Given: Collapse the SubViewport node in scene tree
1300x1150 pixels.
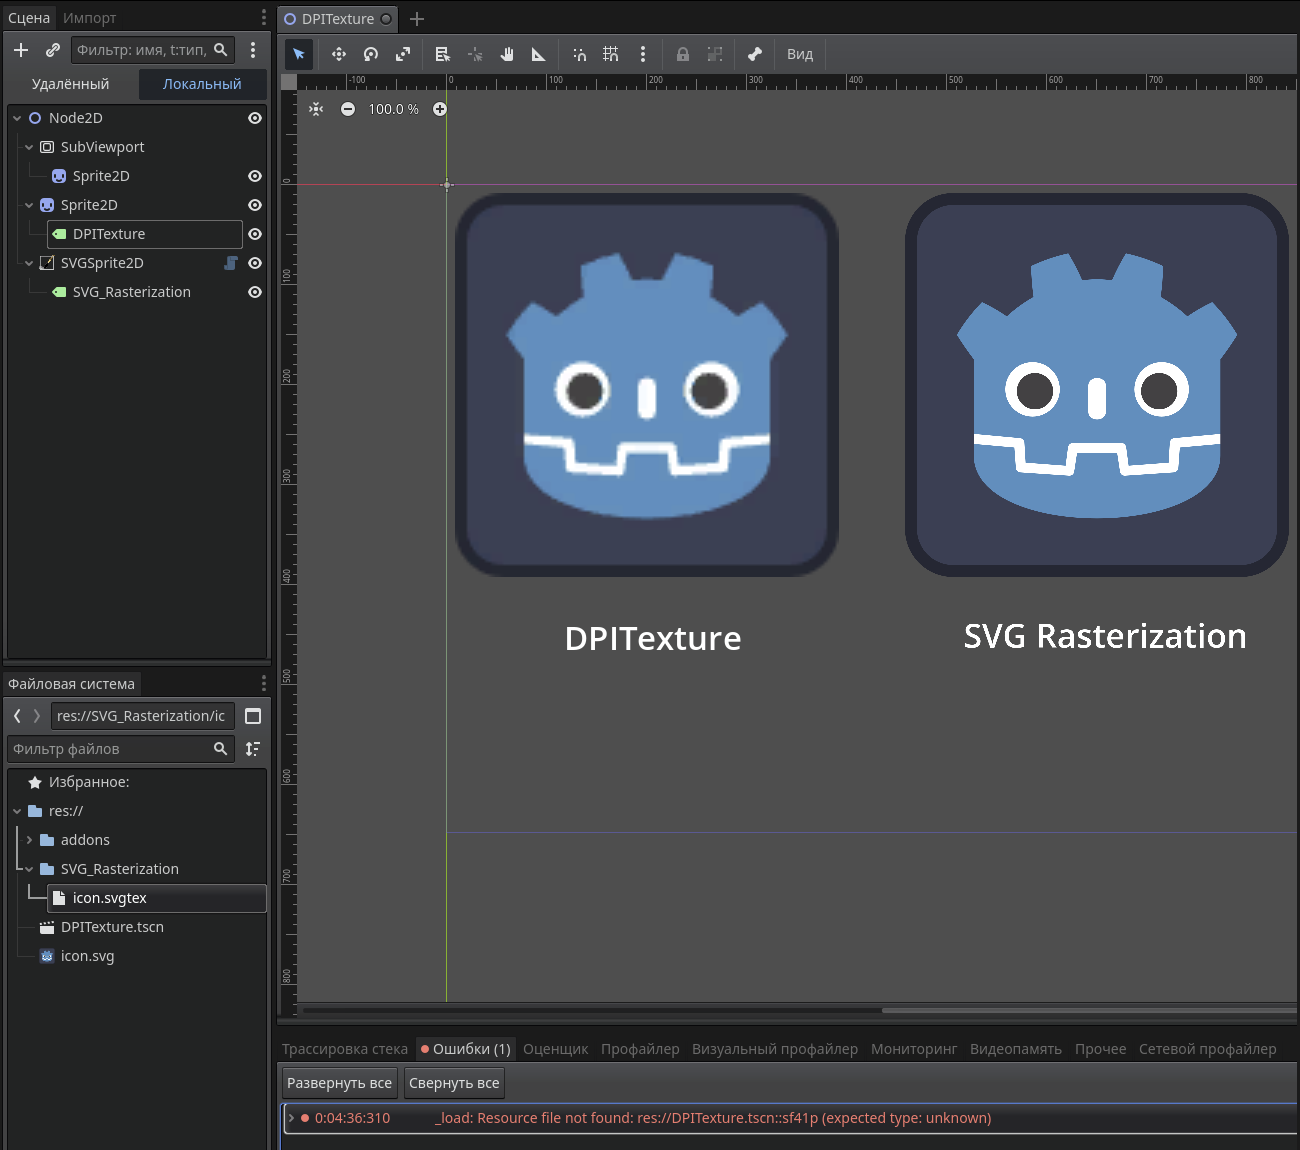Looking at the screenshot, I should pos(29,147).
